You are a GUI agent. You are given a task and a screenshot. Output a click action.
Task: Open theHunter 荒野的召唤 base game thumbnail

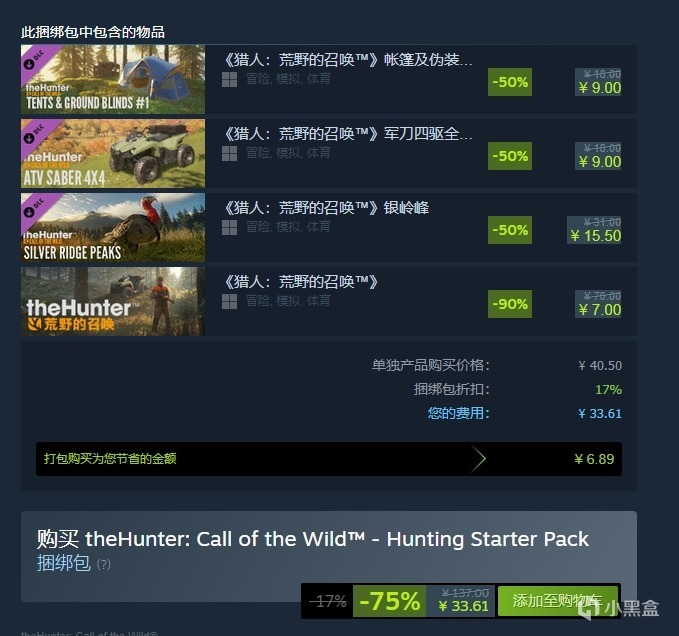point(113,301)
